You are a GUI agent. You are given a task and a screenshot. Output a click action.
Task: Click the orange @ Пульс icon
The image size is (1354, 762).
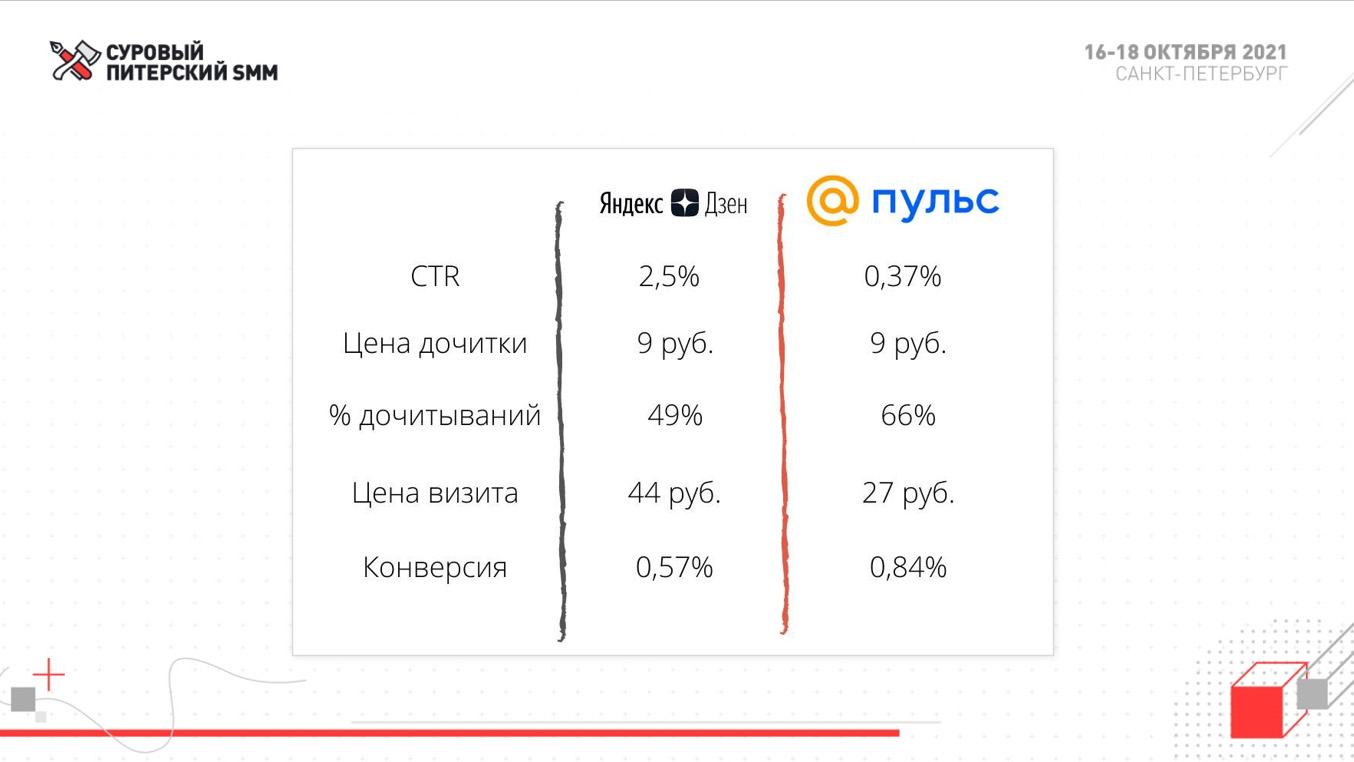(x=832, y=200)
